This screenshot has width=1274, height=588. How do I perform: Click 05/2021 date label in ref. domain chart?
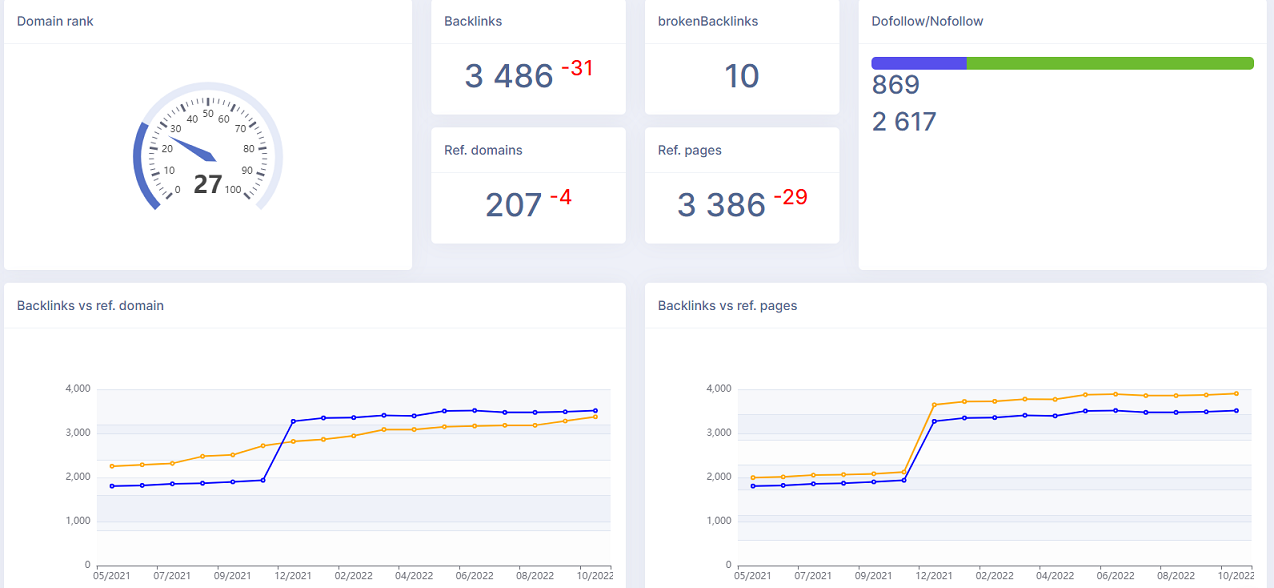point(112,576)
